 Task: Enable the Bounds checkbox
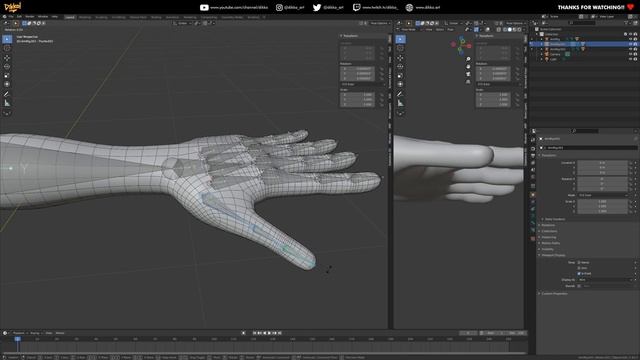click(x=579, y=286)
